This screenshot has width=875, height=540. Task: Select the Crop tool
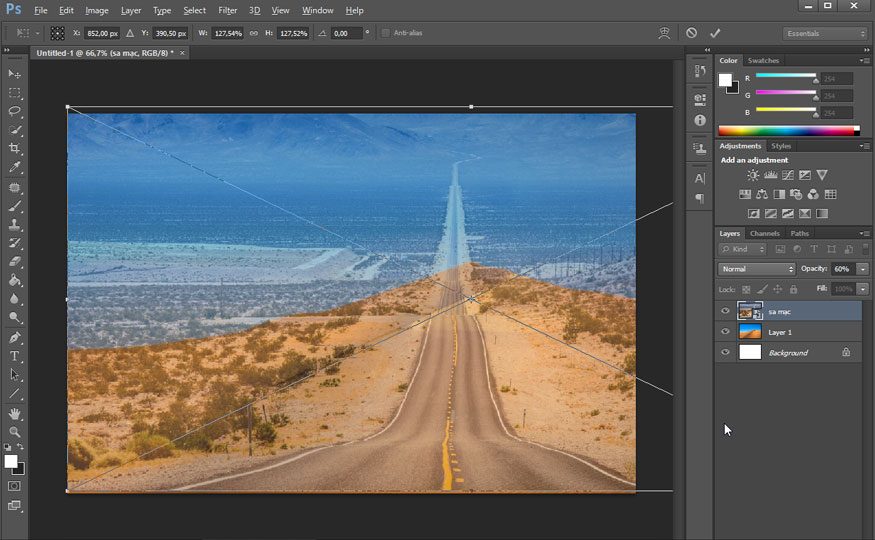[x=15, y=149]
